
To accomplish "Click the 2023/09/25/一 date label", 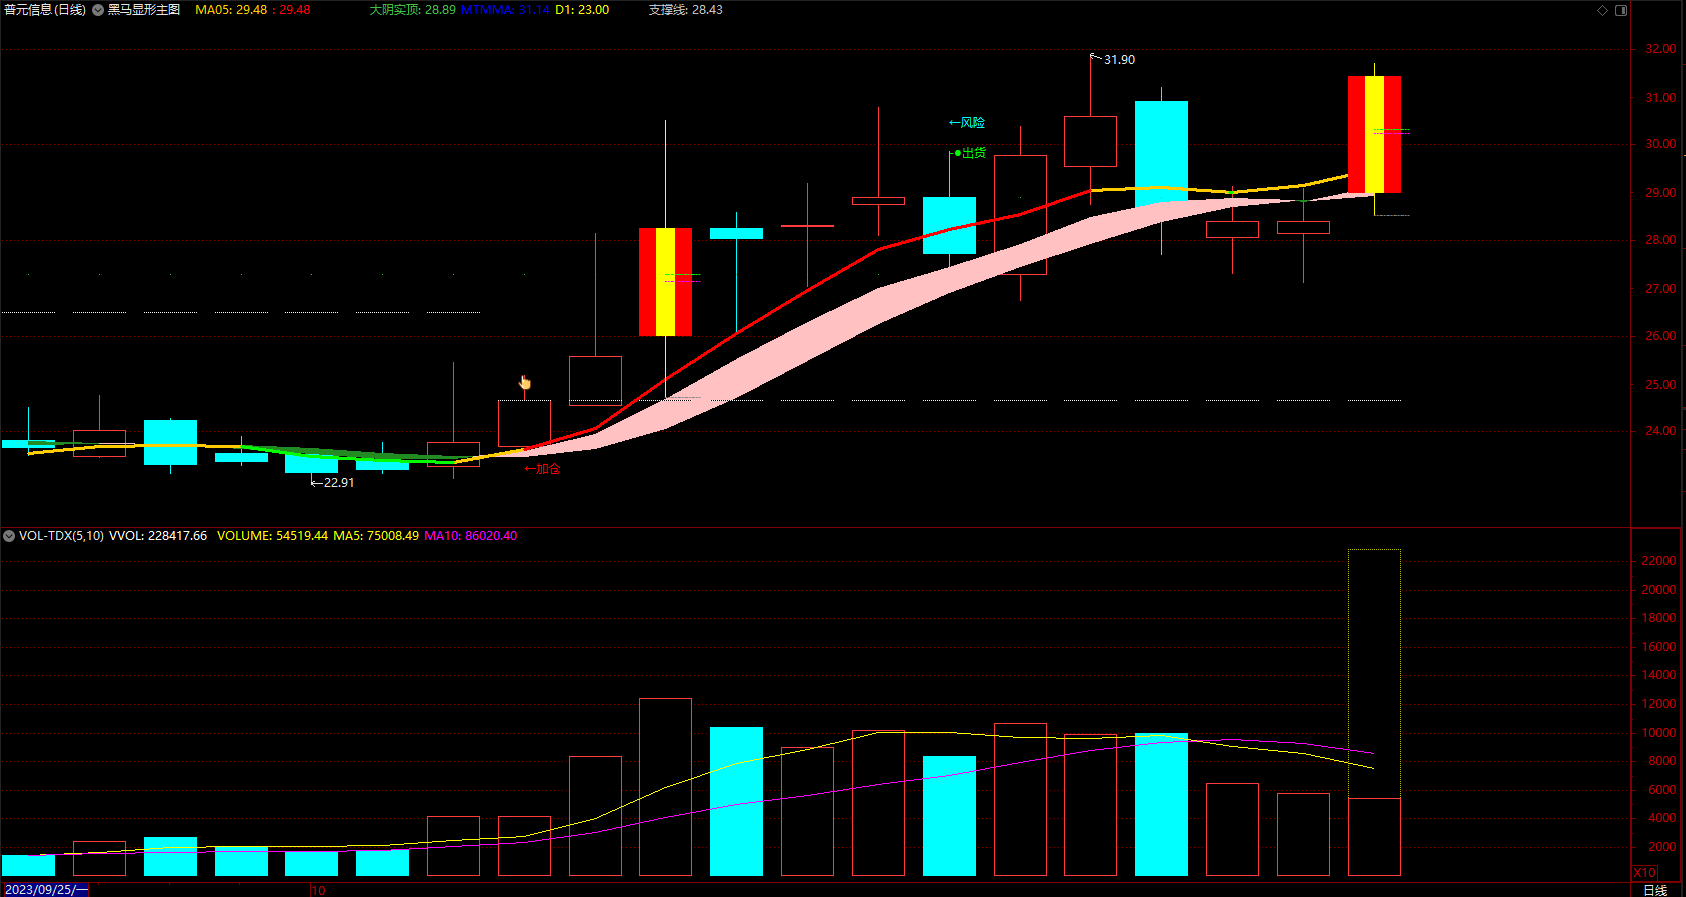I will coord(46,890).
